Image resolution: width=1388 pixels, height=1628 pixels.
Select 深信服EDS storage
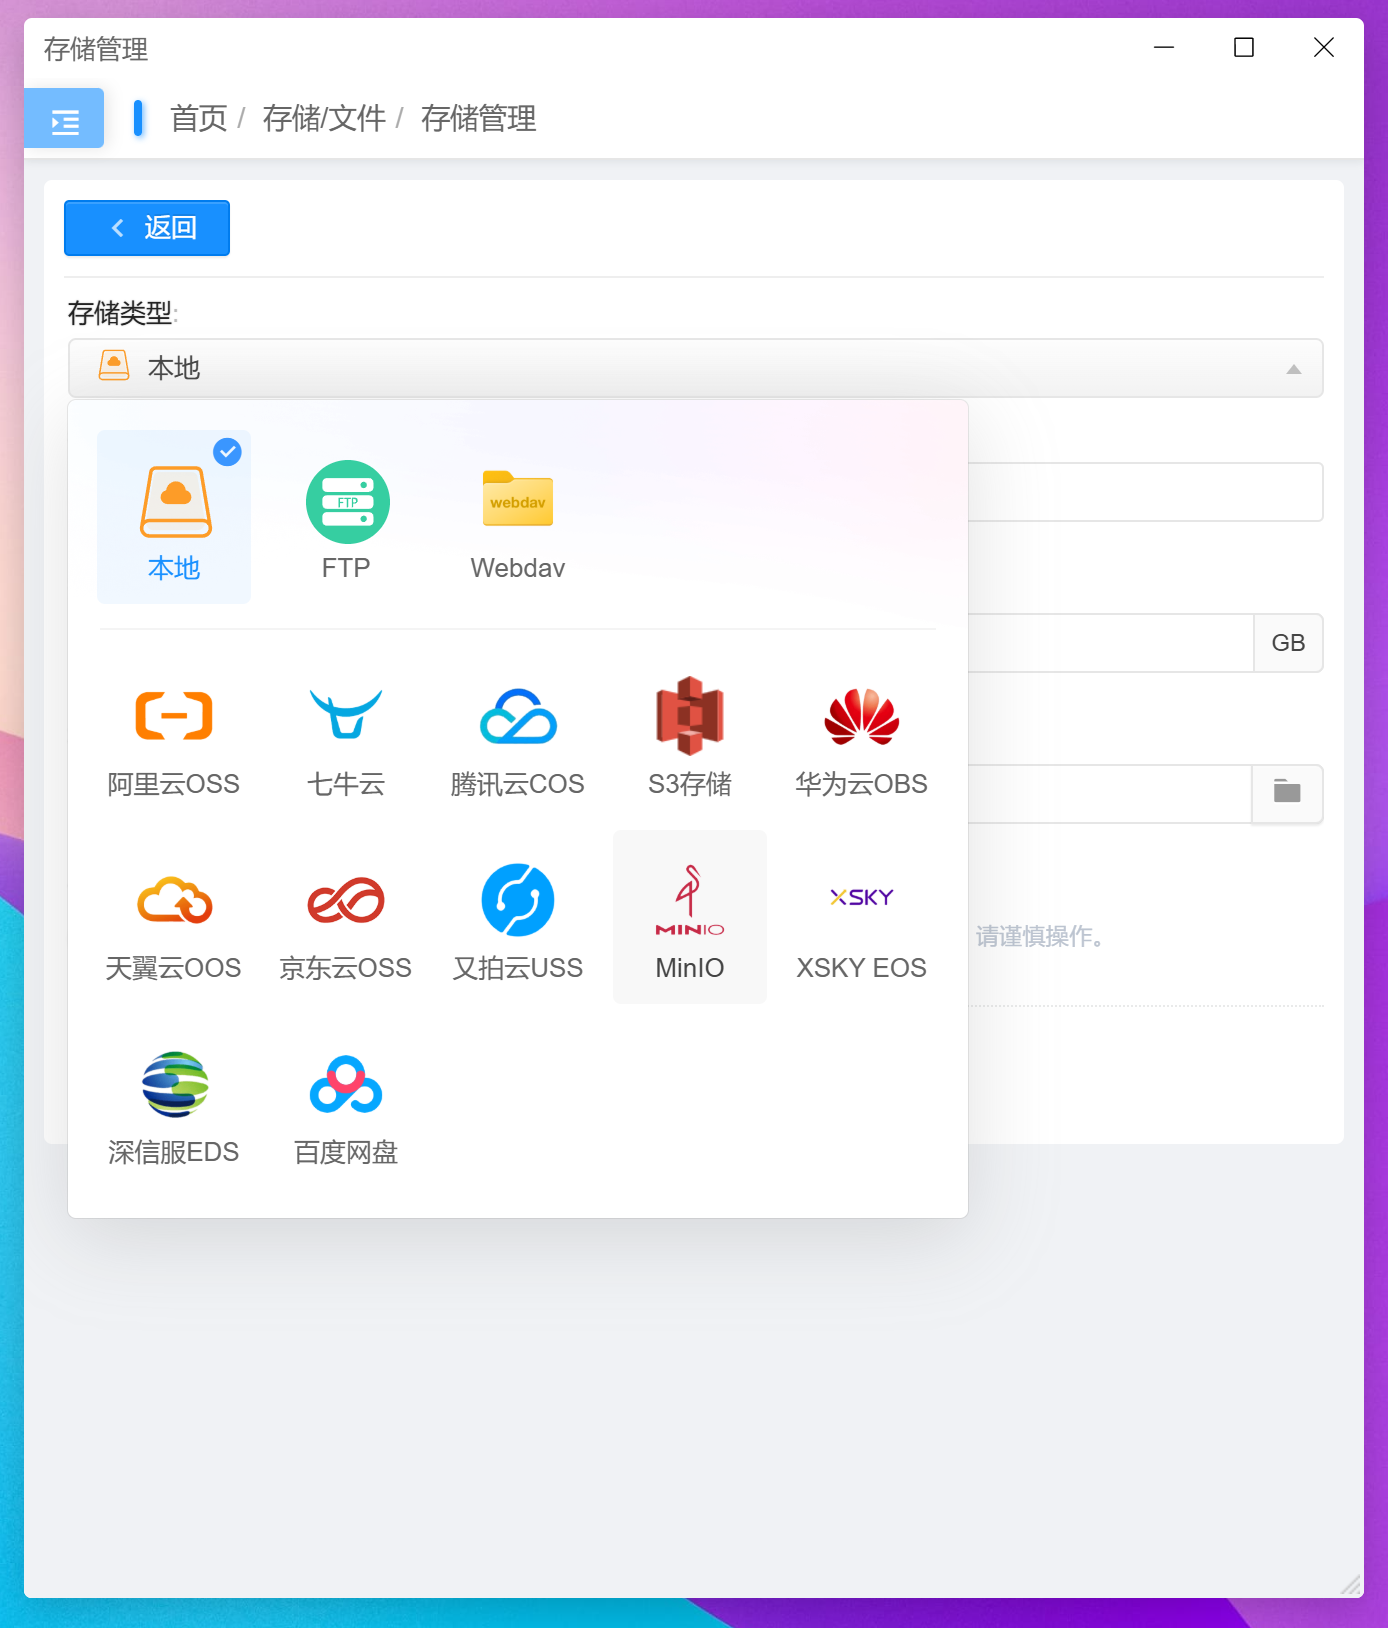coord(174,1101)
